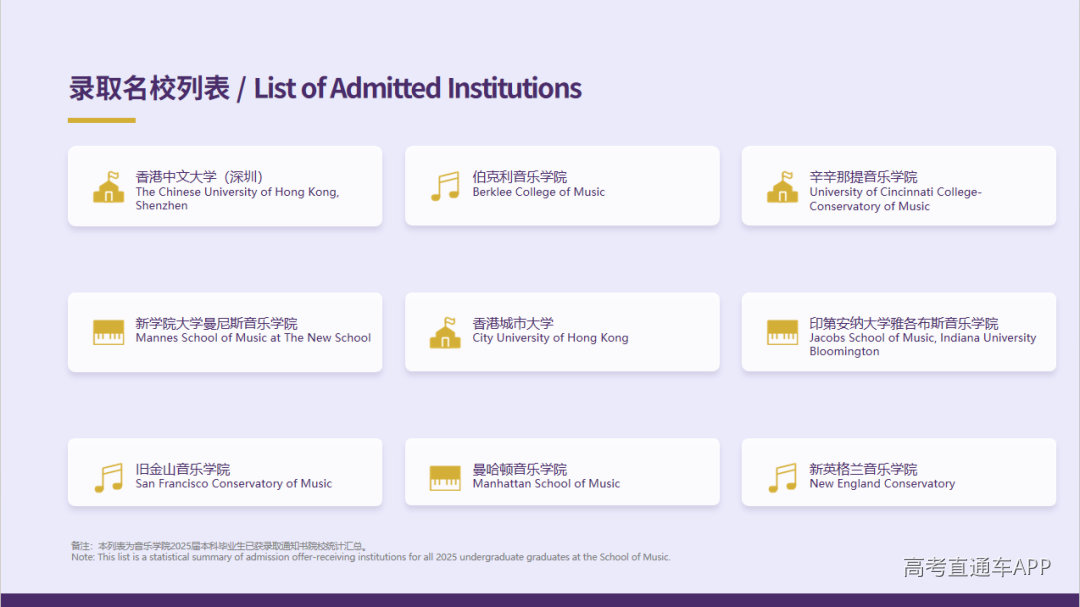Click the Chinese title 新英格兰音乐学院
Viewport: 1080px width, 607px height.
coord(863,469)
